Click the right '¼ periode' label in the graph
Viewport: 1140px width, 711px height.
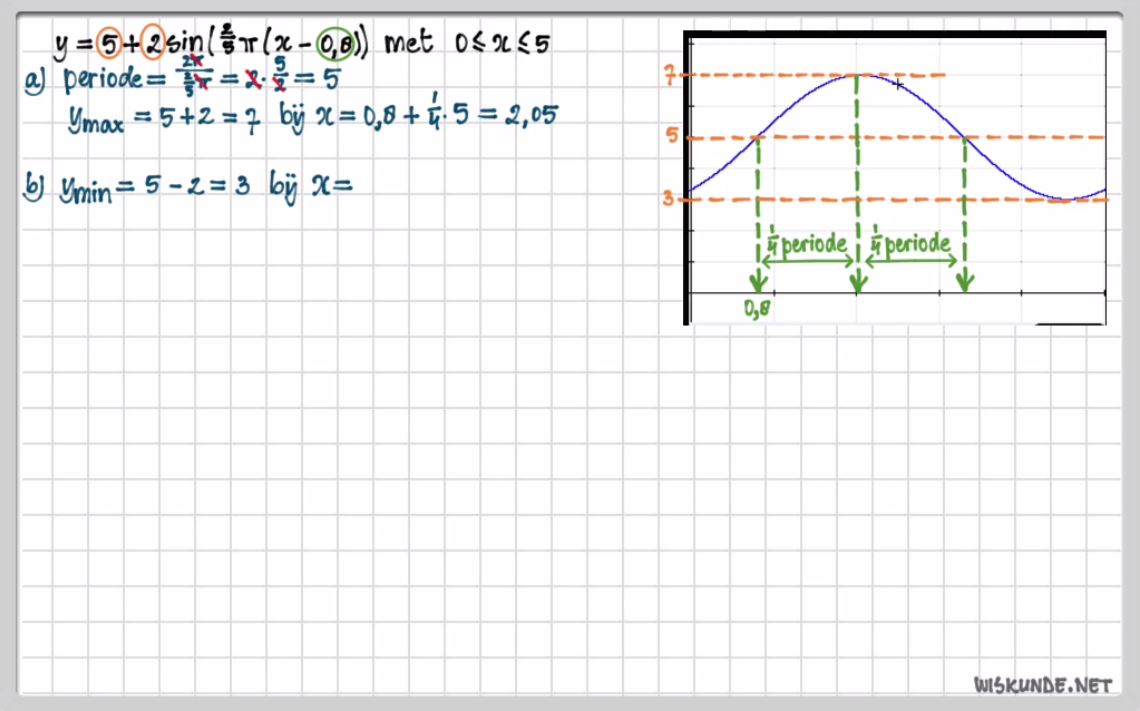(910, 242)
